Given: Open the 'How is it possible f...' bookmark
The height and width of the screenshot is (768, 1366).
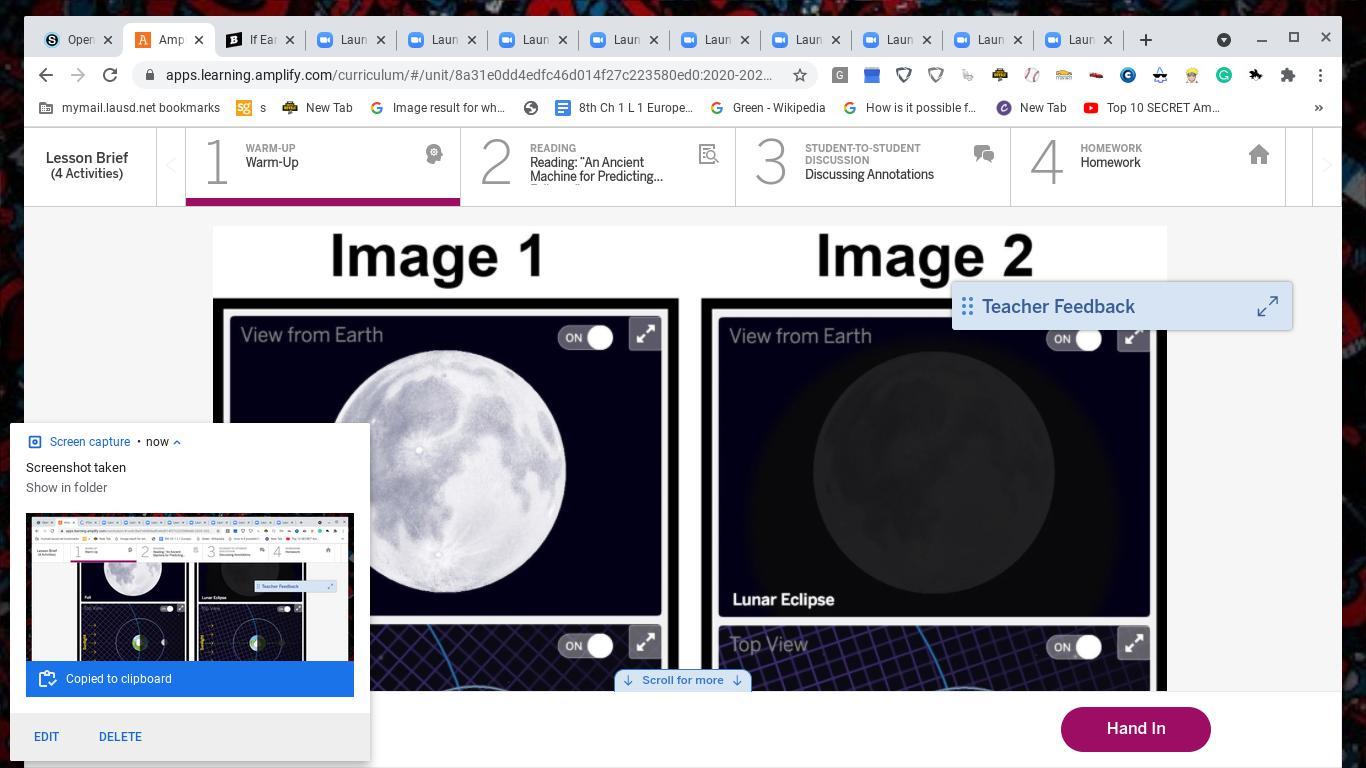Looking at the screenshot, I should click(x=909, y=108).
